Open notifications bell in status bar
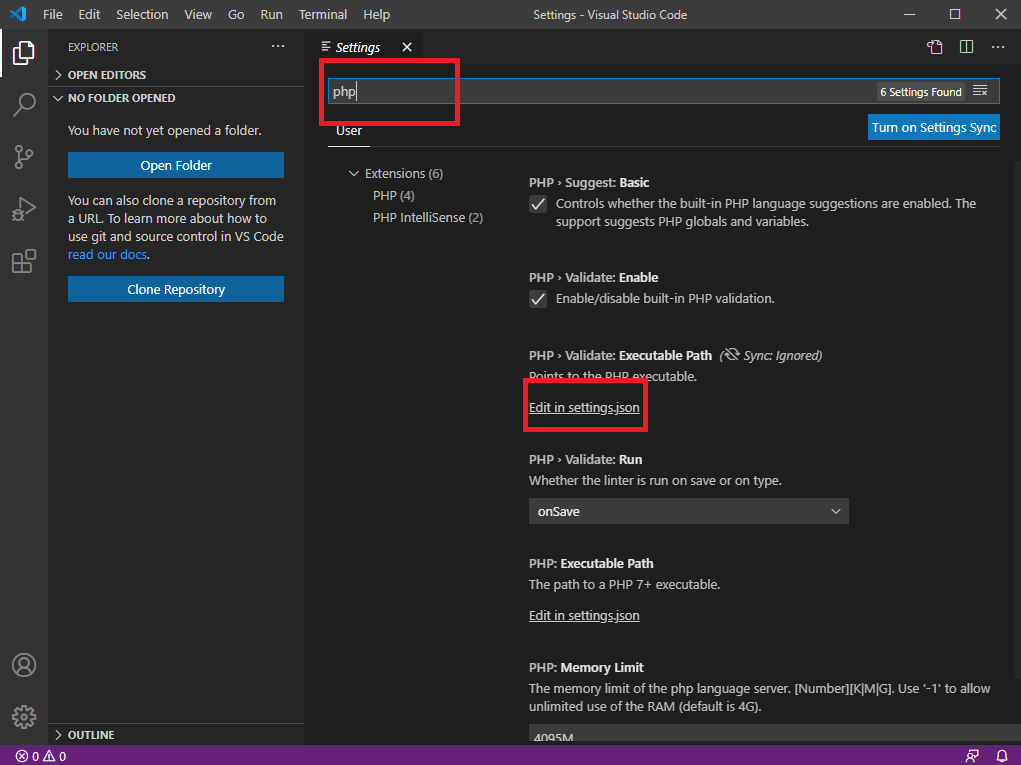This screenshot has height=765, width=1021. (1002, 756)
